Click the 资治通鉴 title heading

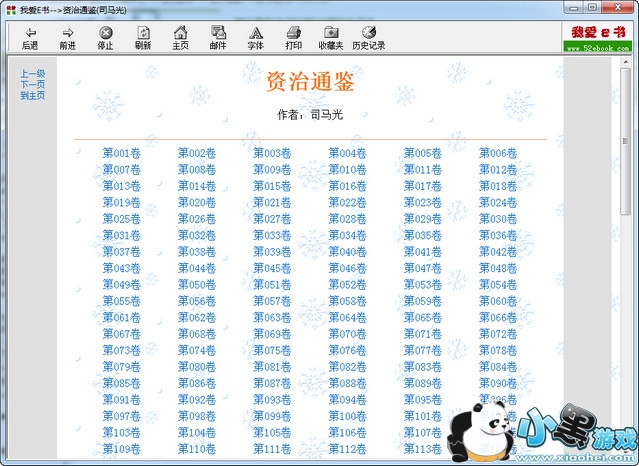tap(310, 82)
